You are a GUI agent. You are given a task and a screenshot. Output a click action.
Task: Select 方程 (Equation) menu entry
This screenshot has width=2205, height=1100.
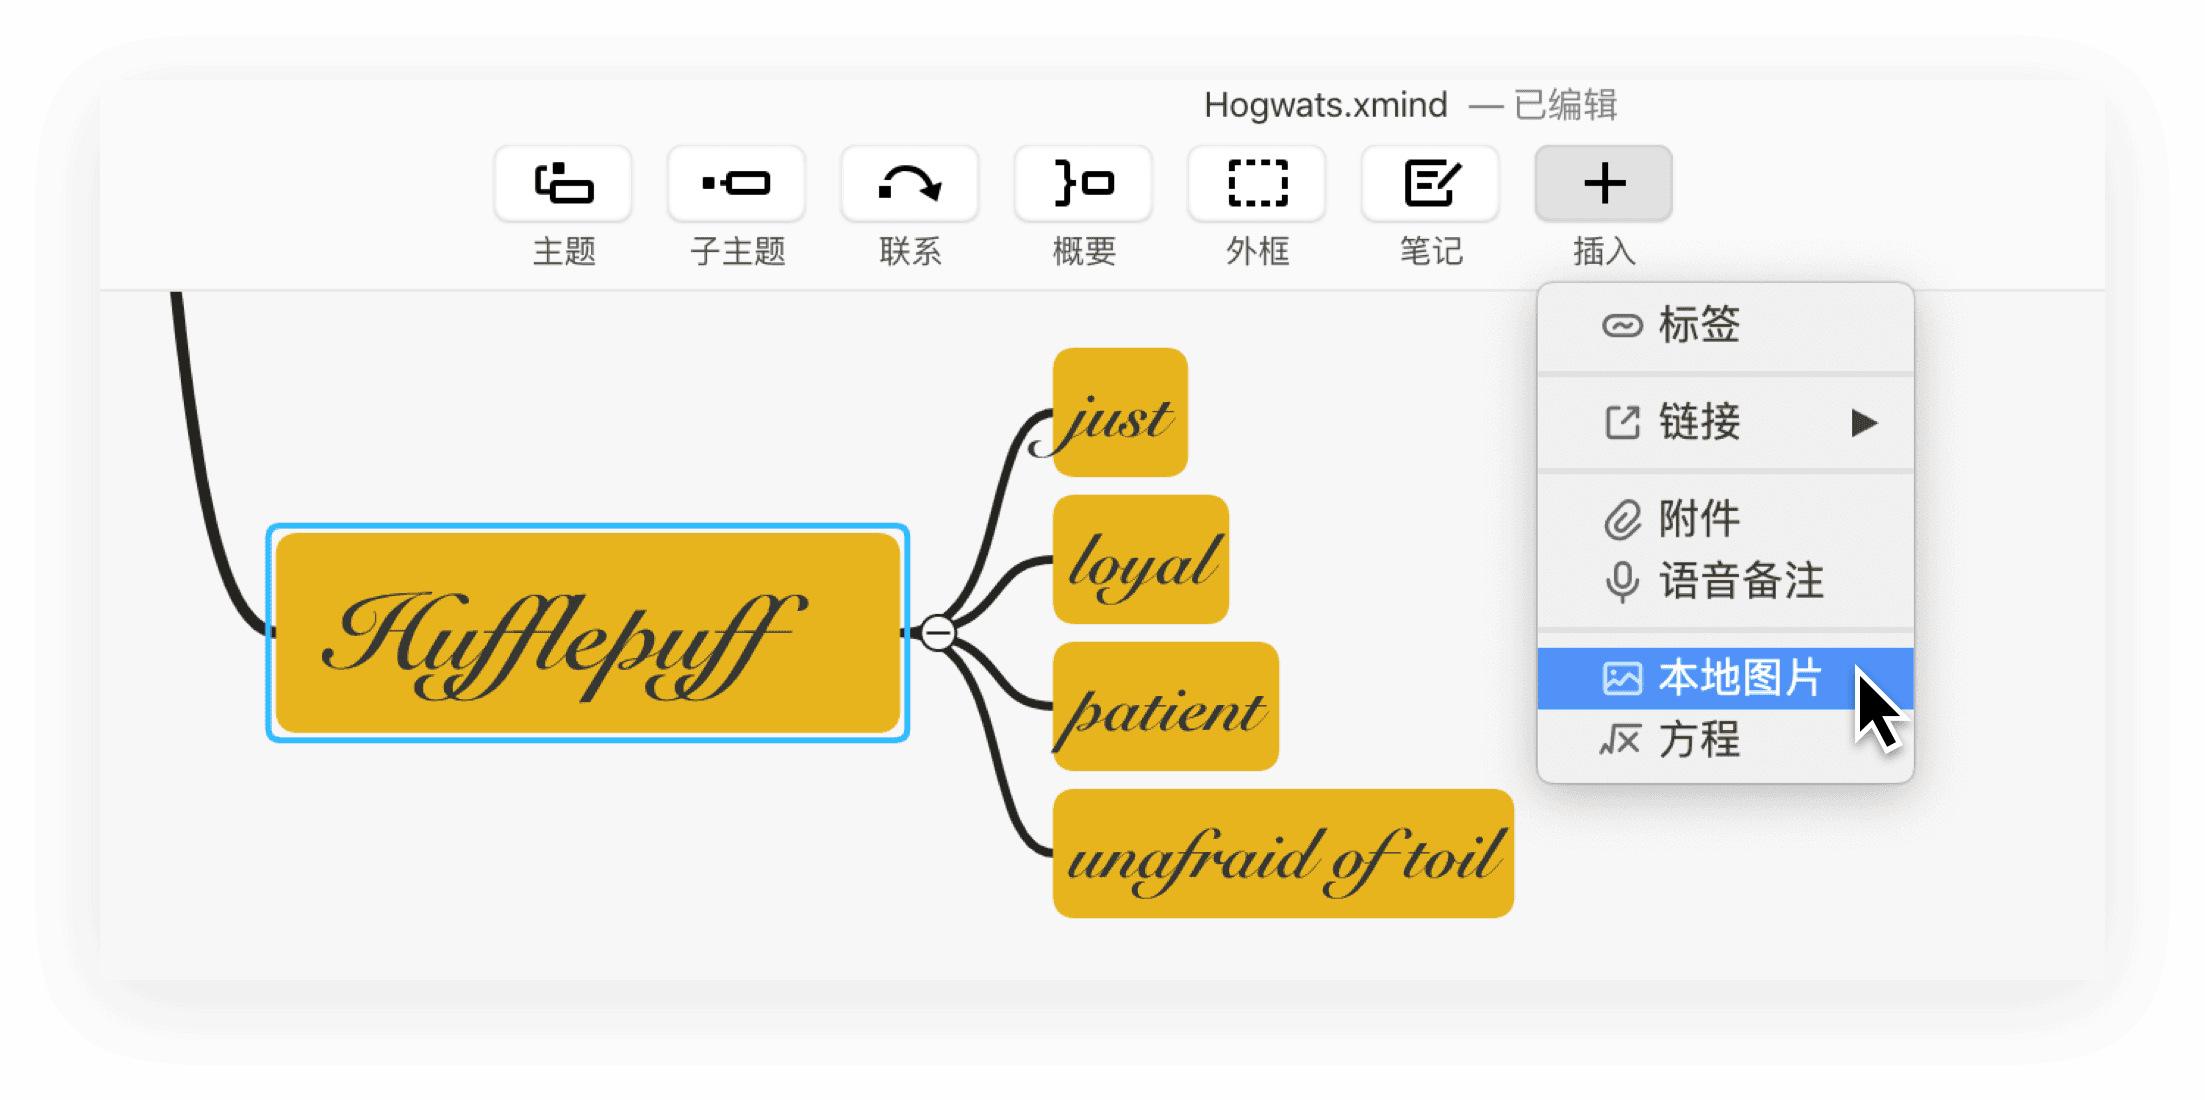click(x=1698, y=740)
